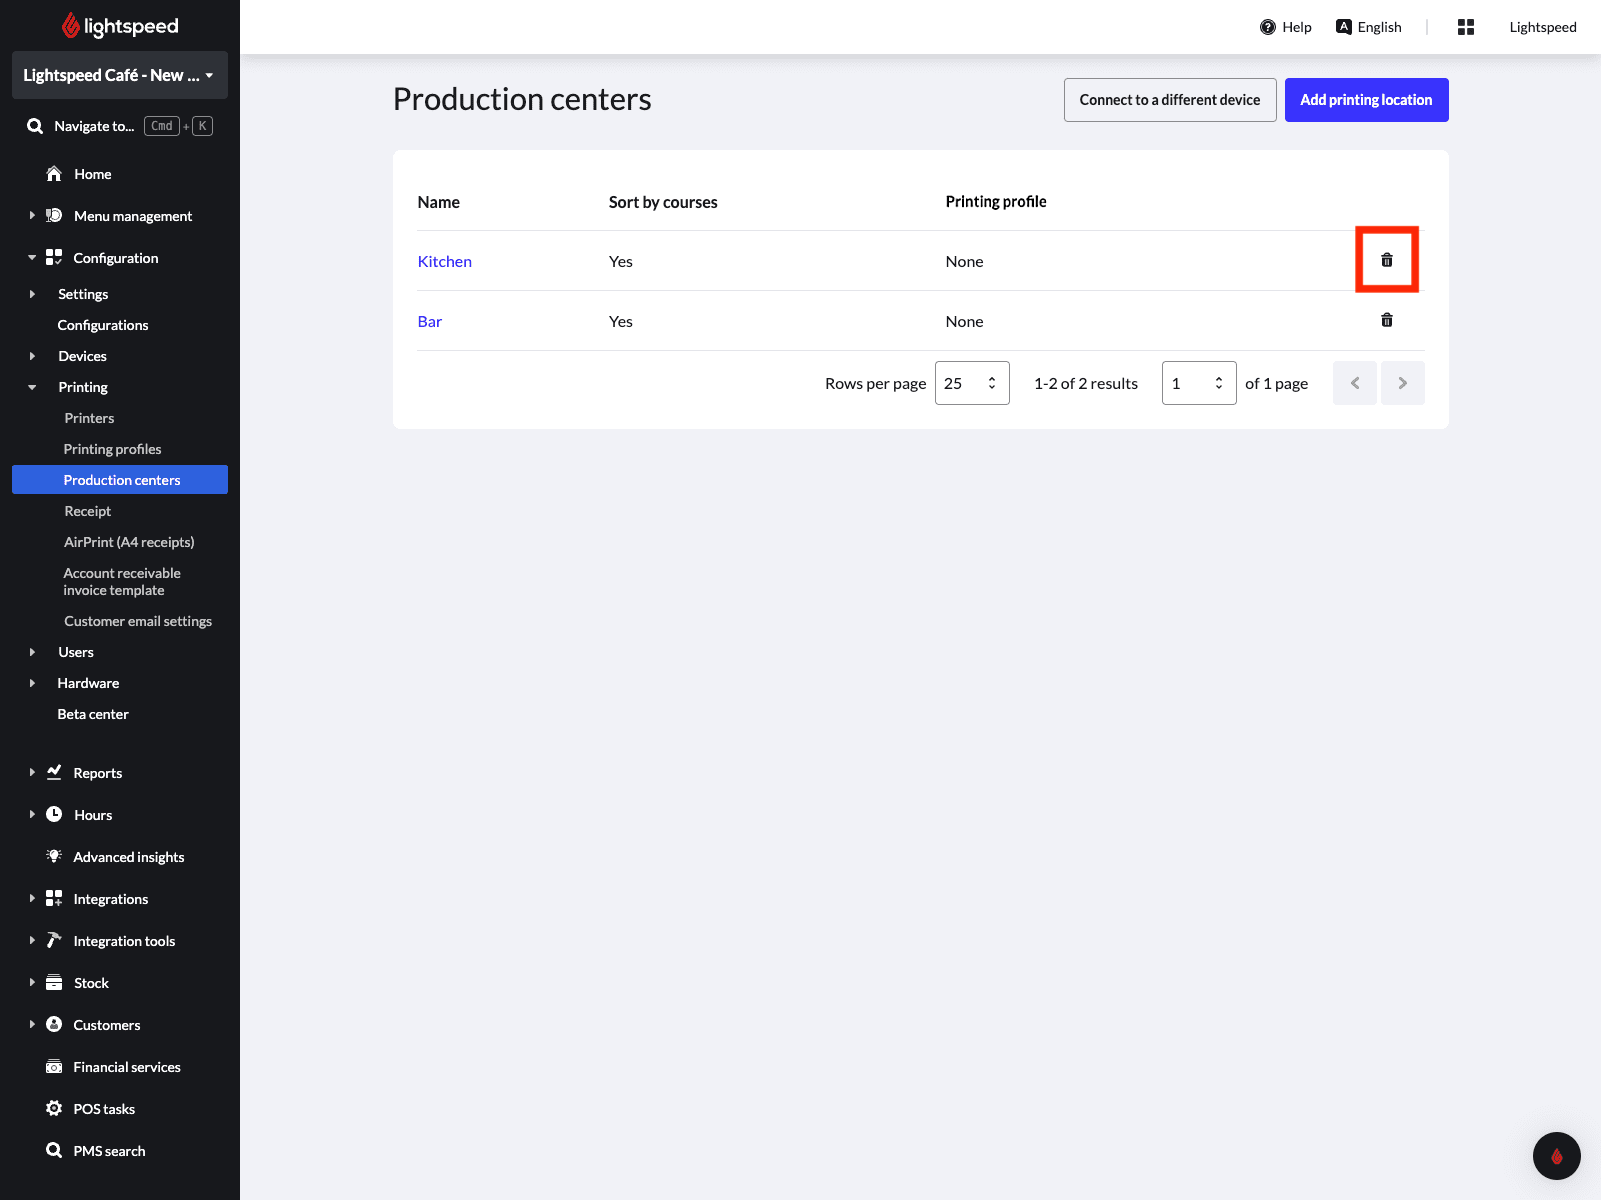Delete the Kitchen production center

pos(1386,260)
